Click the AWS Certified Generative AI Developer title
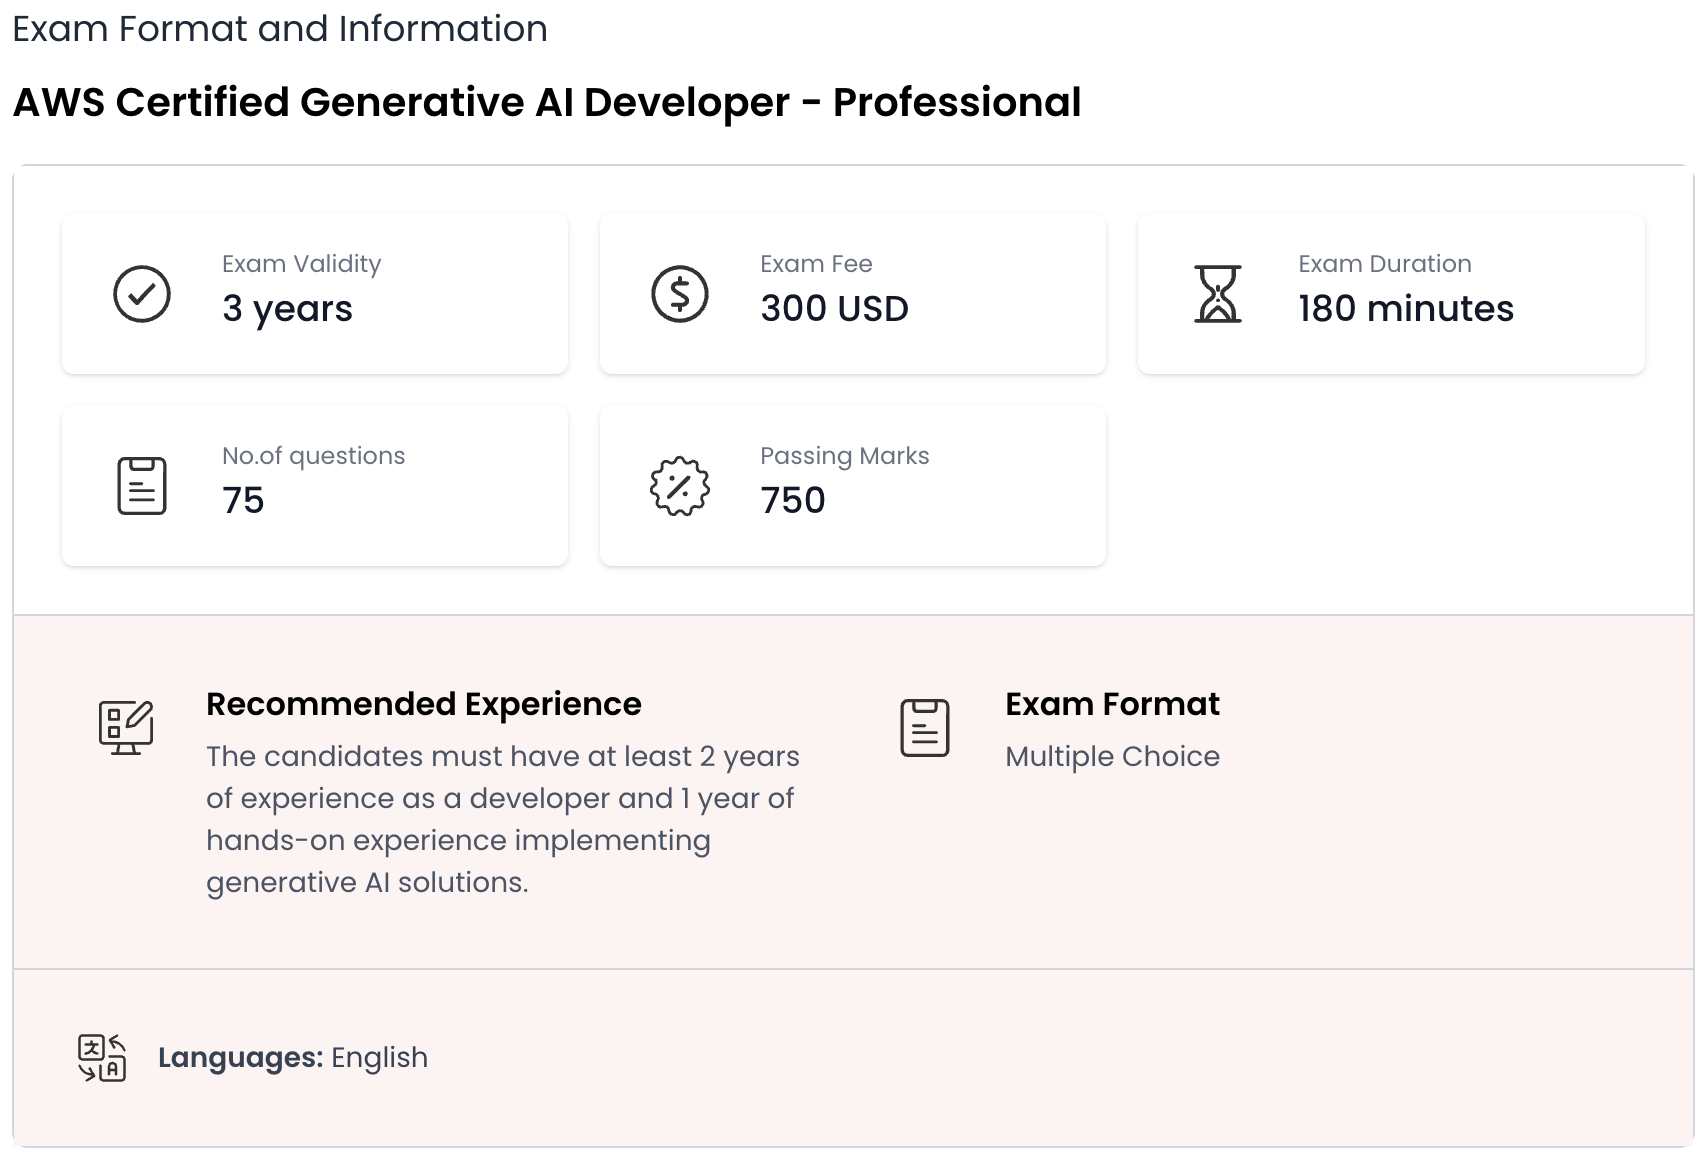This screenshot has height=1152, width=1708. (547, 102)
